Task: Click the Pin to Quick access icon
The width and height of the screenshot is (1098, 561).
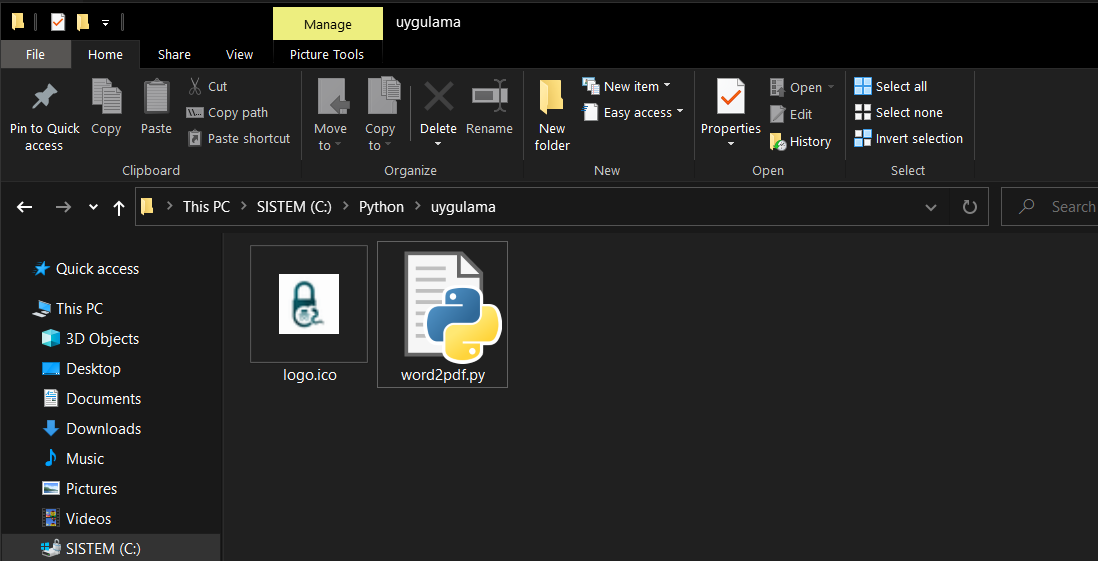Action: [x=44, y=99]
